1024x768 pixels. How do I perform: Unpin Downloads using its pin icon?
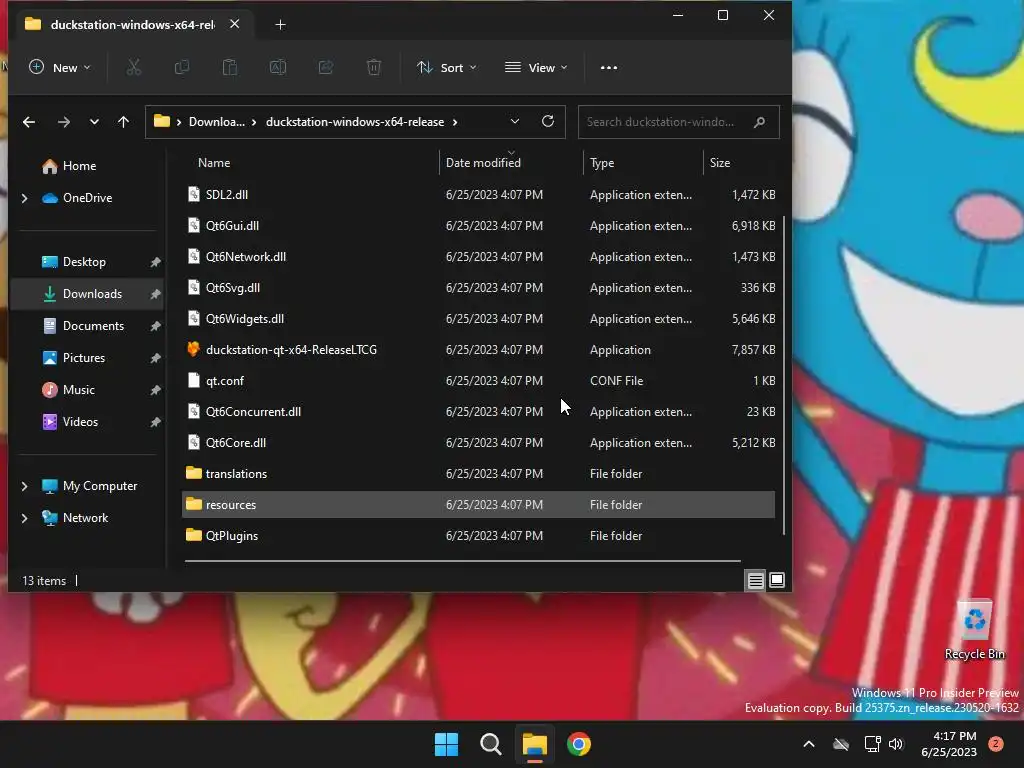click(155, 295)
